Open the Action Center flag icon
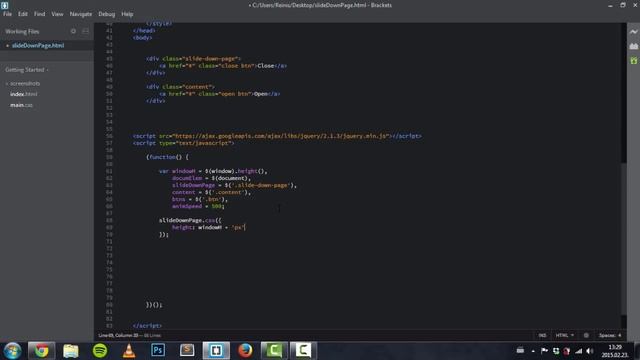Screen dimensions: 640x360 click(544, 351)
